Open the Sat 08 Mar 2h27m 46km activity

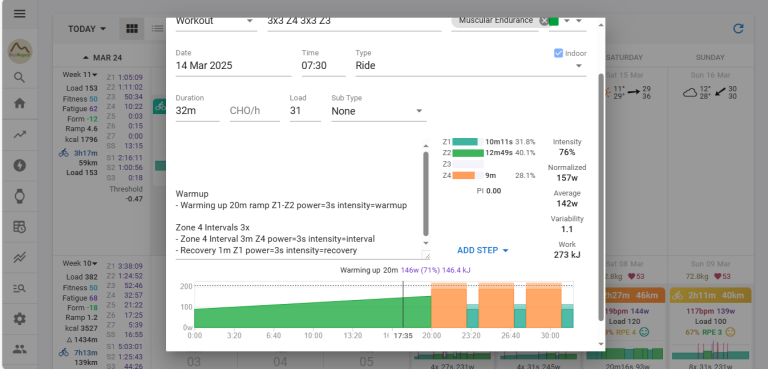[624, 295]
